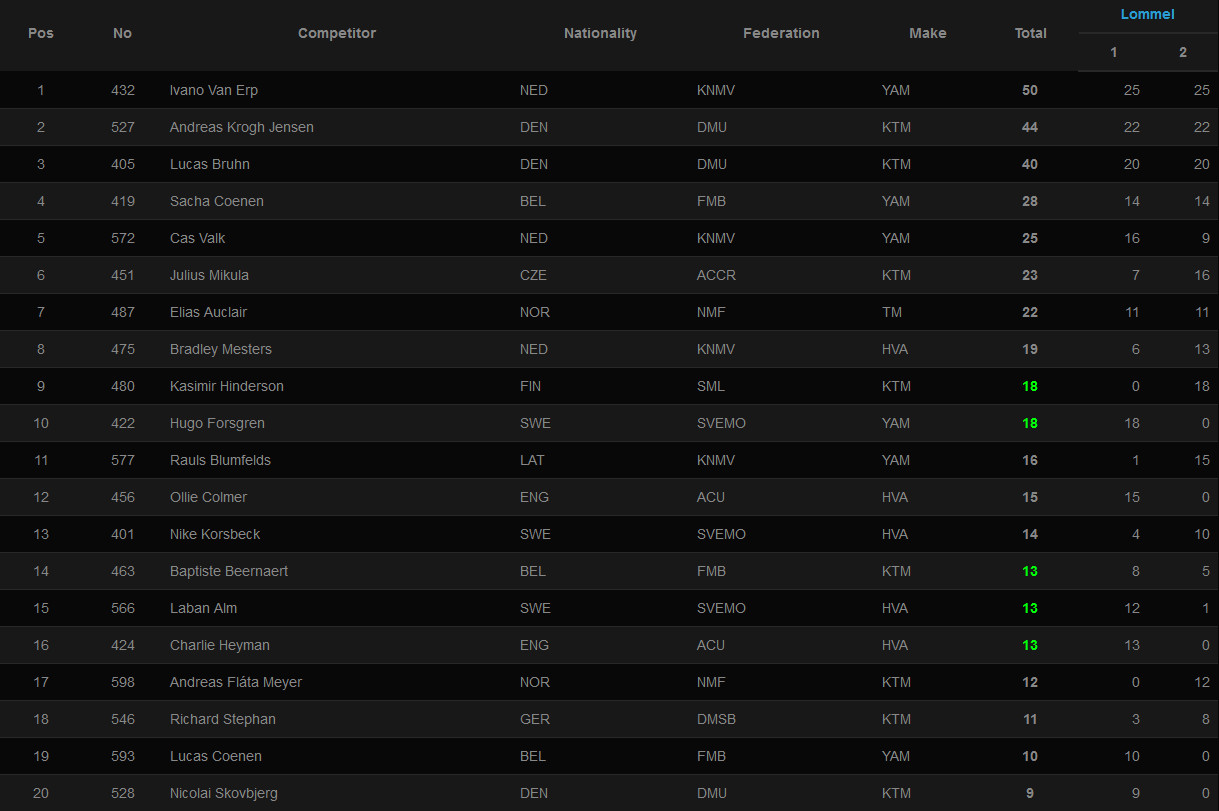Click the Make column header
The height and width of the screenshot is (811, 1219).
click(927, 33)
